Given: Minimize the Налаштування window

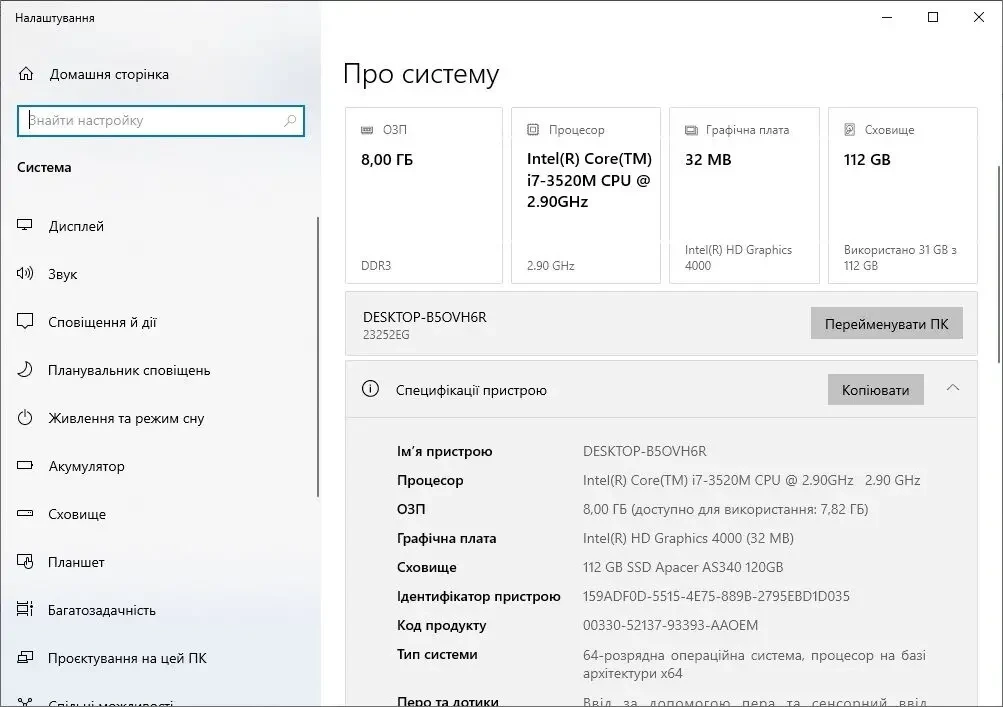Looking at the screenshot, I should point(887,17).
